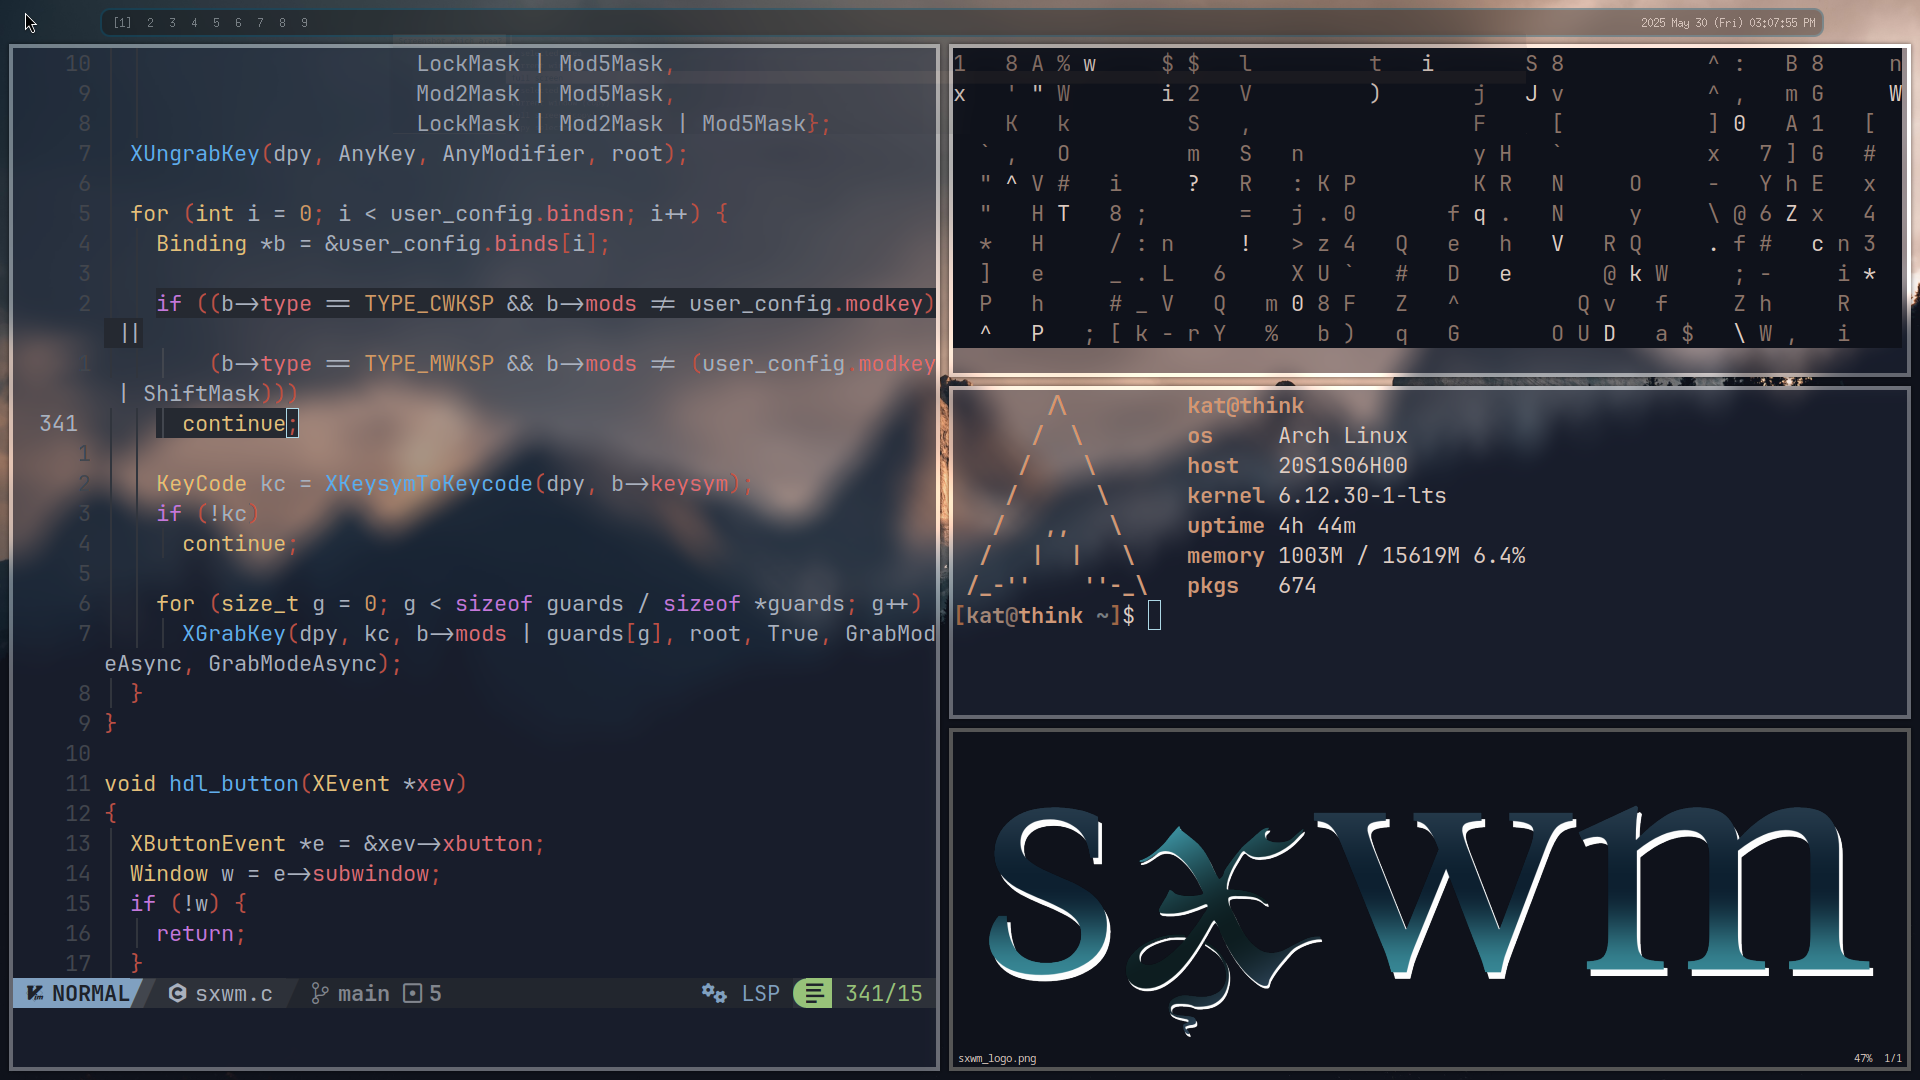Click the sxwm_logo.png filename label
The image size is (1920, 1080).
tap(996, 1058)
